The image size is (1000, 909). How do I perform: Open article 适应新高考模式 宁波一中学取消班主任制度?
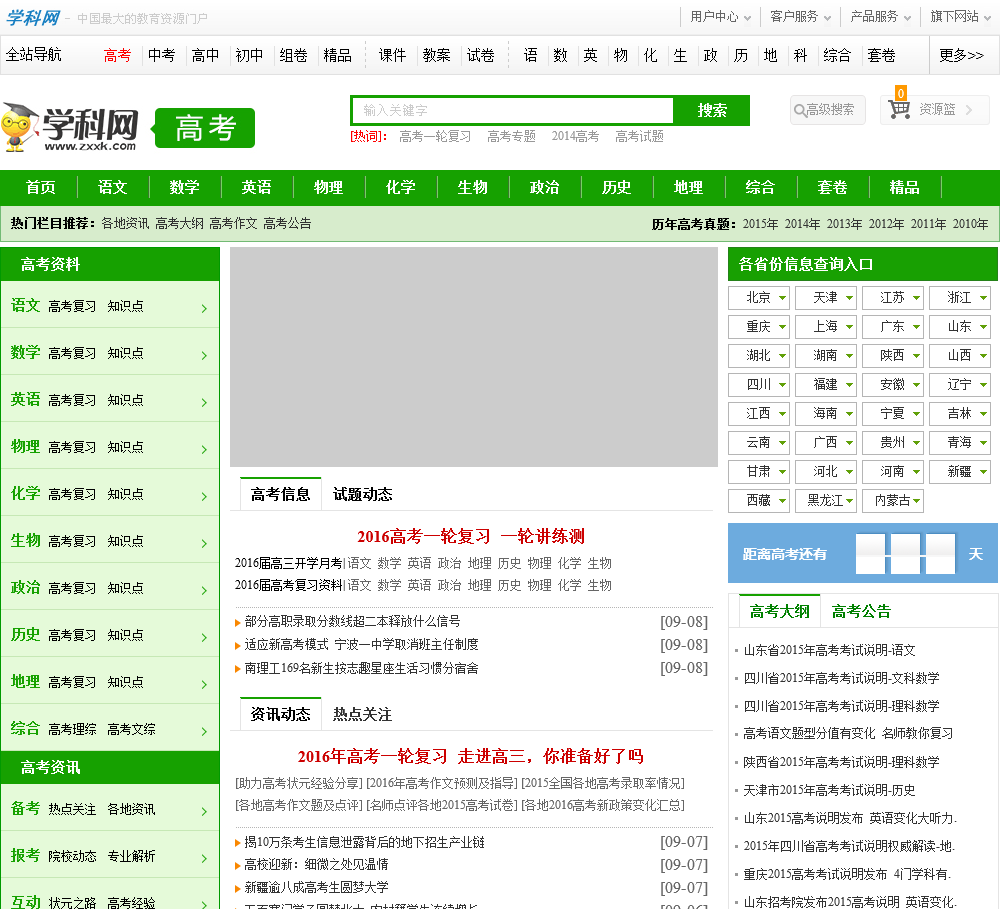pos(362,645)
